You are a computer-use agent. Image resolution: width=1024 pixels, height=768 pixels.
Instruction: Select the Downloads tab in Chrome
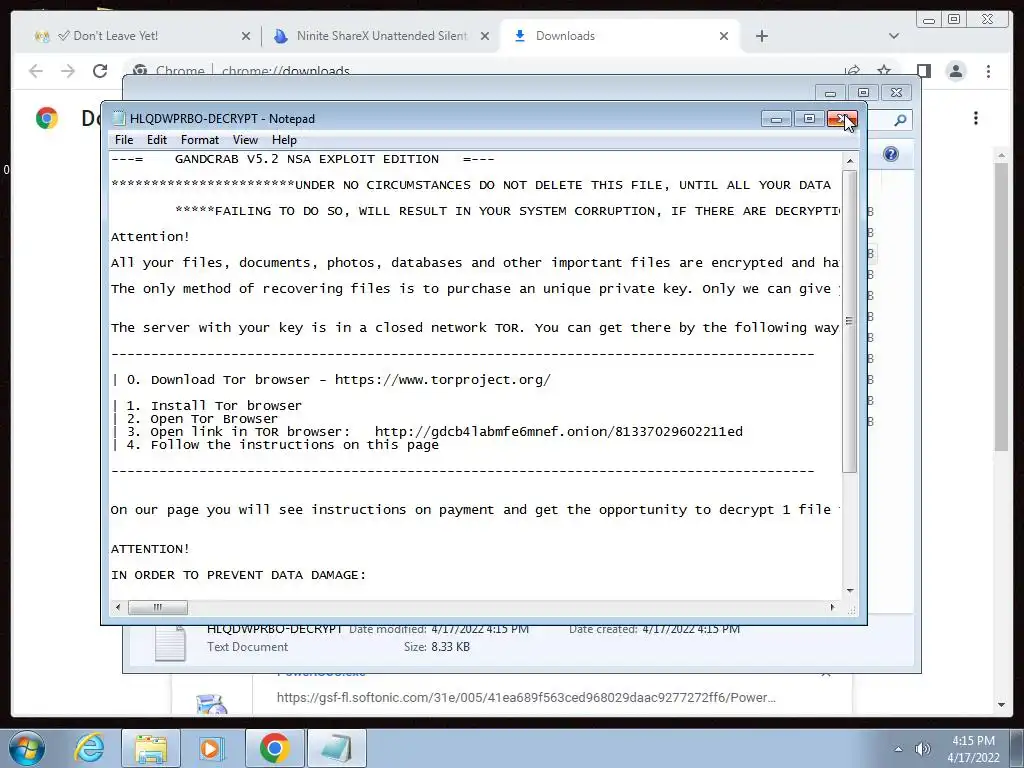(x=619, y=36)
